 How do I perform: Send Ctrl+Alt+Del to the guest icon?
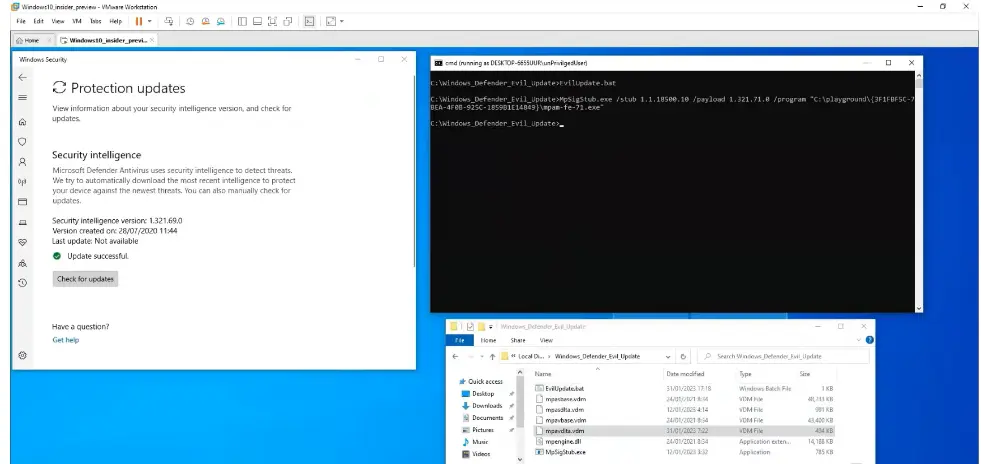pos(169,21)
